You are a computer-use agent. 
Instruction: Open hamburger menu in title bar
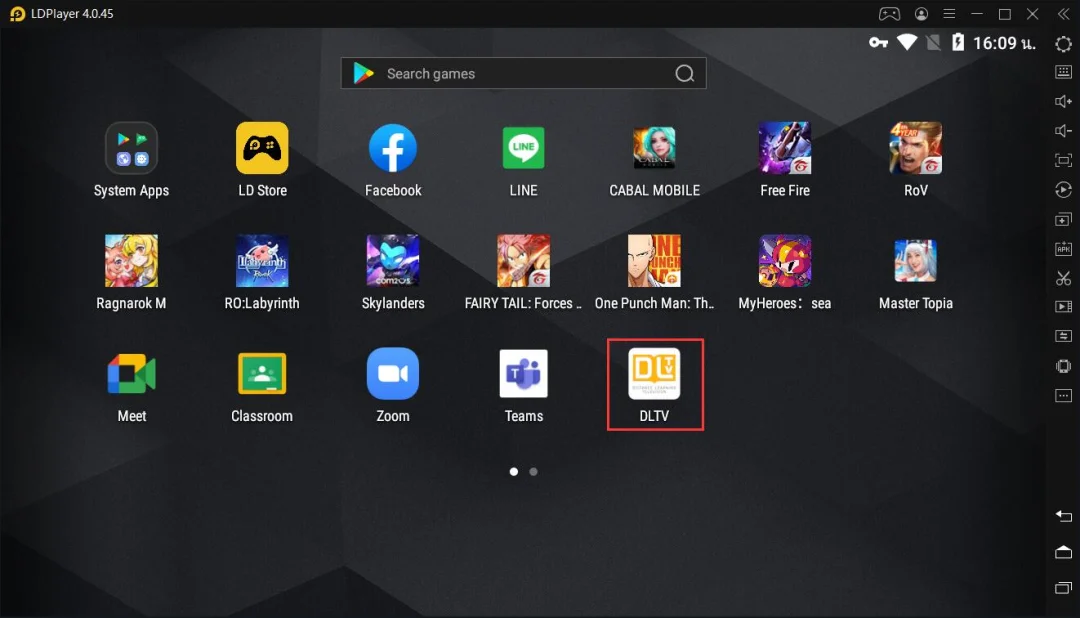(x=949, y=14)
